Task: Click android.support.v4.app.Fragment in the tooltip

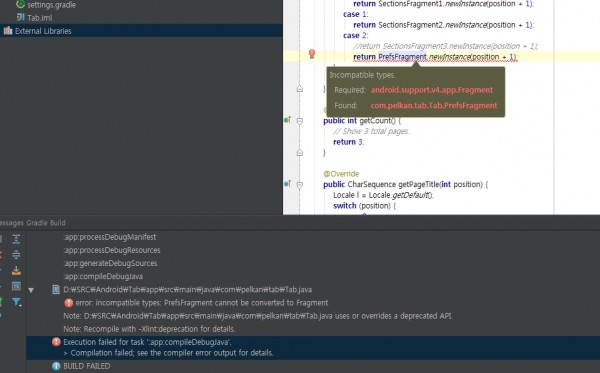Action: point(432,90)
